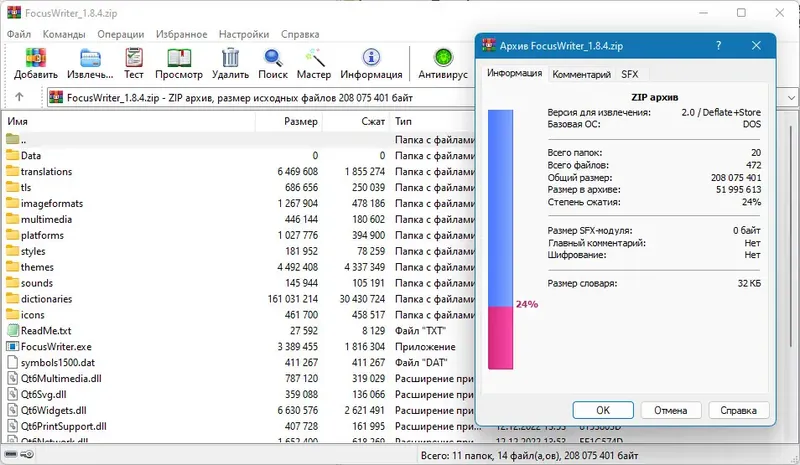This screenshot has width=800, height=465.
Task: Open the address bar dropdown arrow
Action: click(791, 97)
